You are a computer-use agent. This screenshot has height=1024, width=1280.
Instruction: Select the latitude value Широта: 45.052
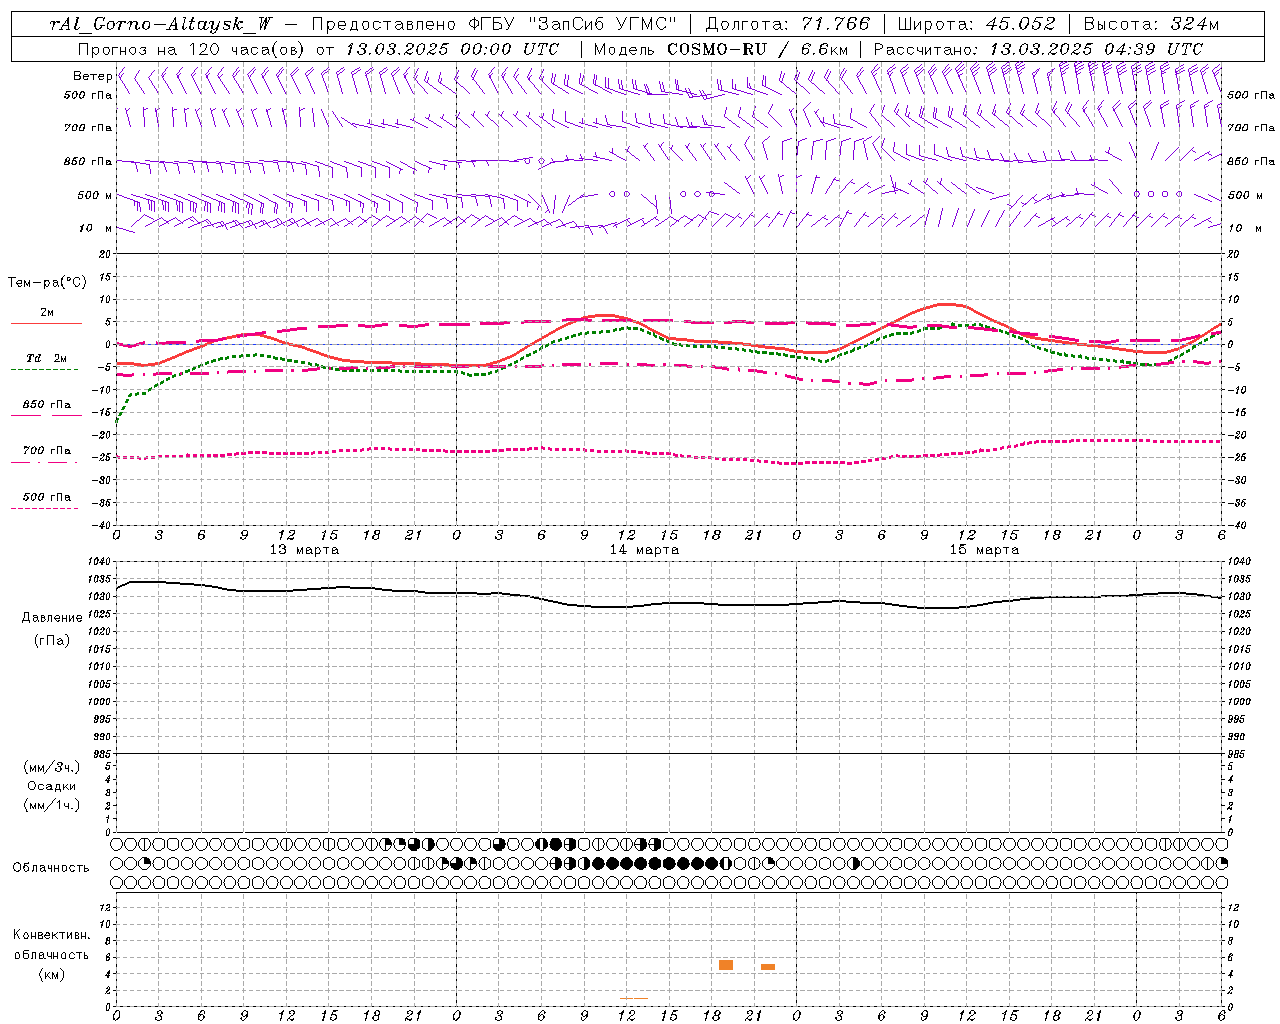[976, 24]
